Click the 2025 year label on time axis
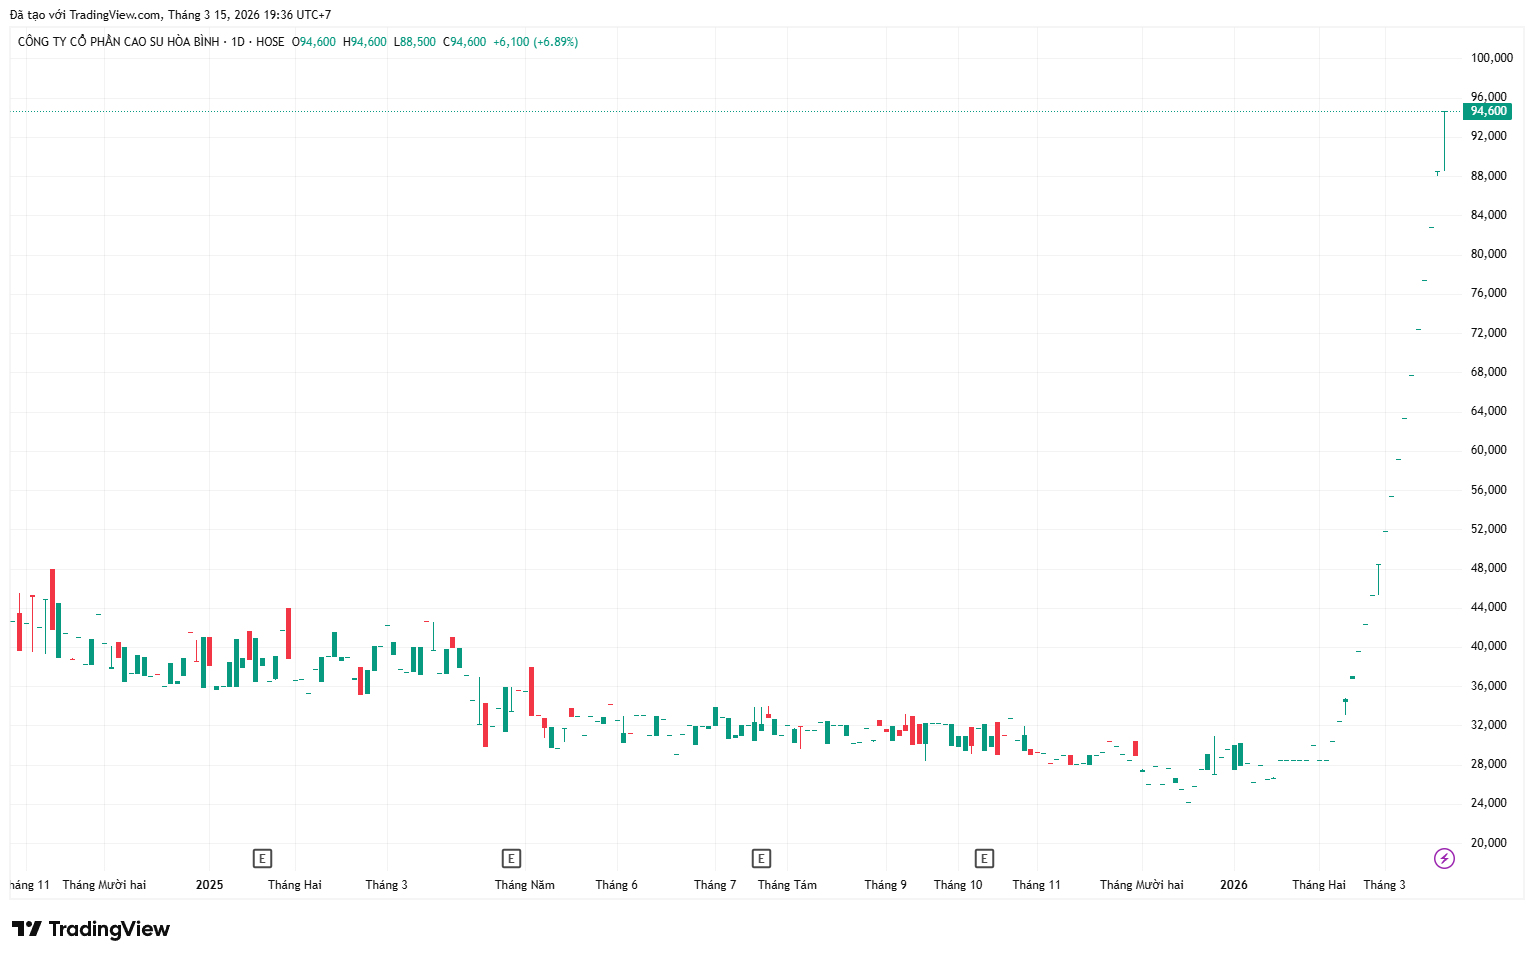 pyautogui.click(x=209, y=885)
